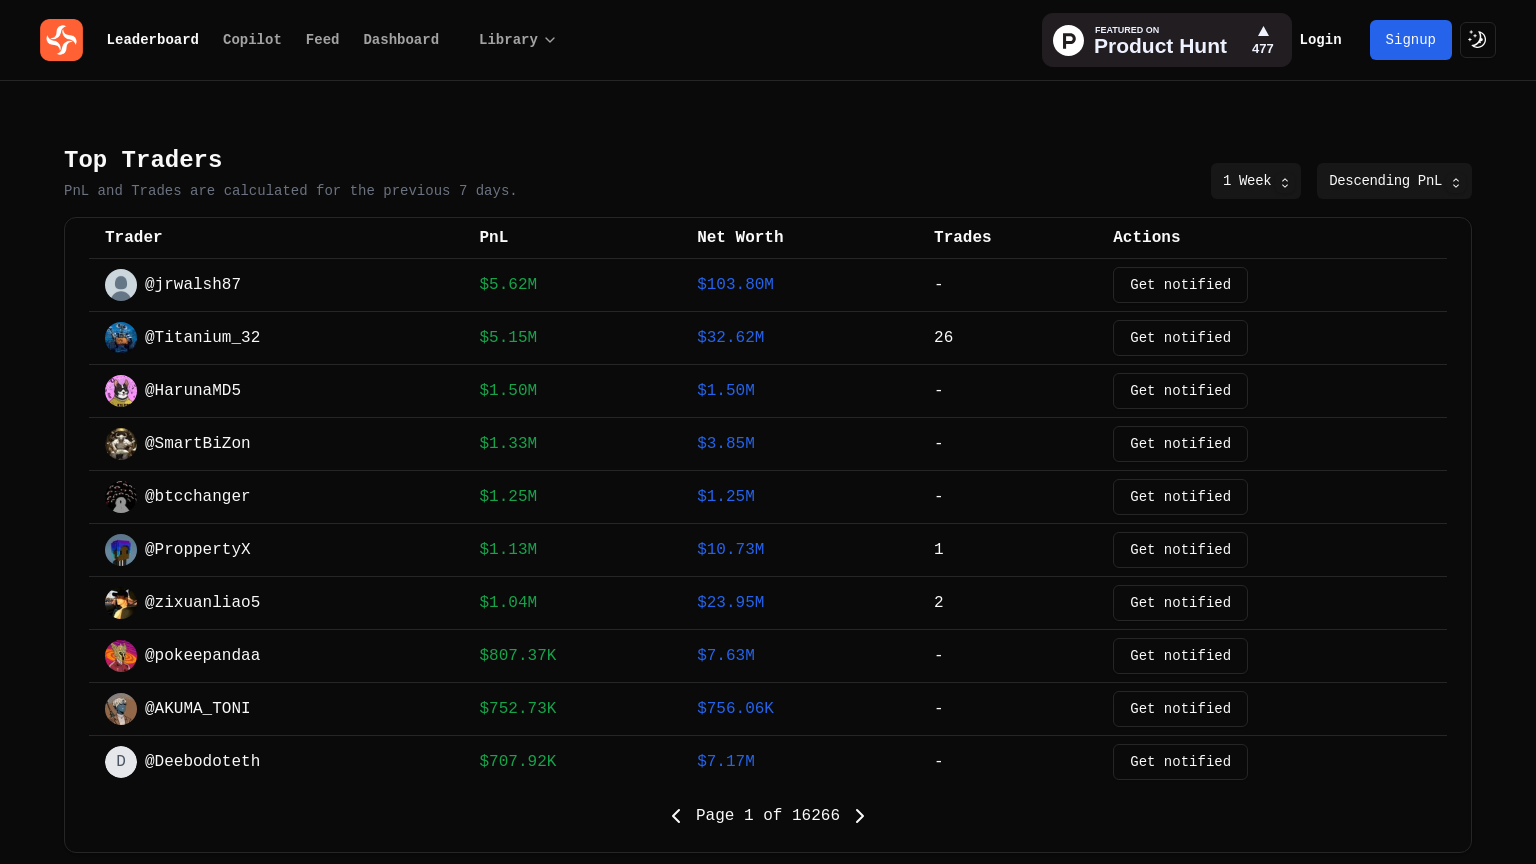Go to the Feed page

[x=322, y=40]
